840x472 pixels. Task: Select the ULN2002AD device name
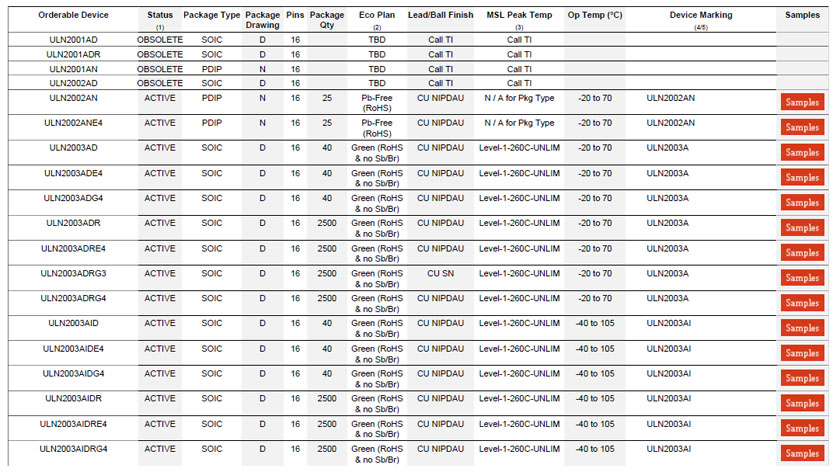[73, 83]
